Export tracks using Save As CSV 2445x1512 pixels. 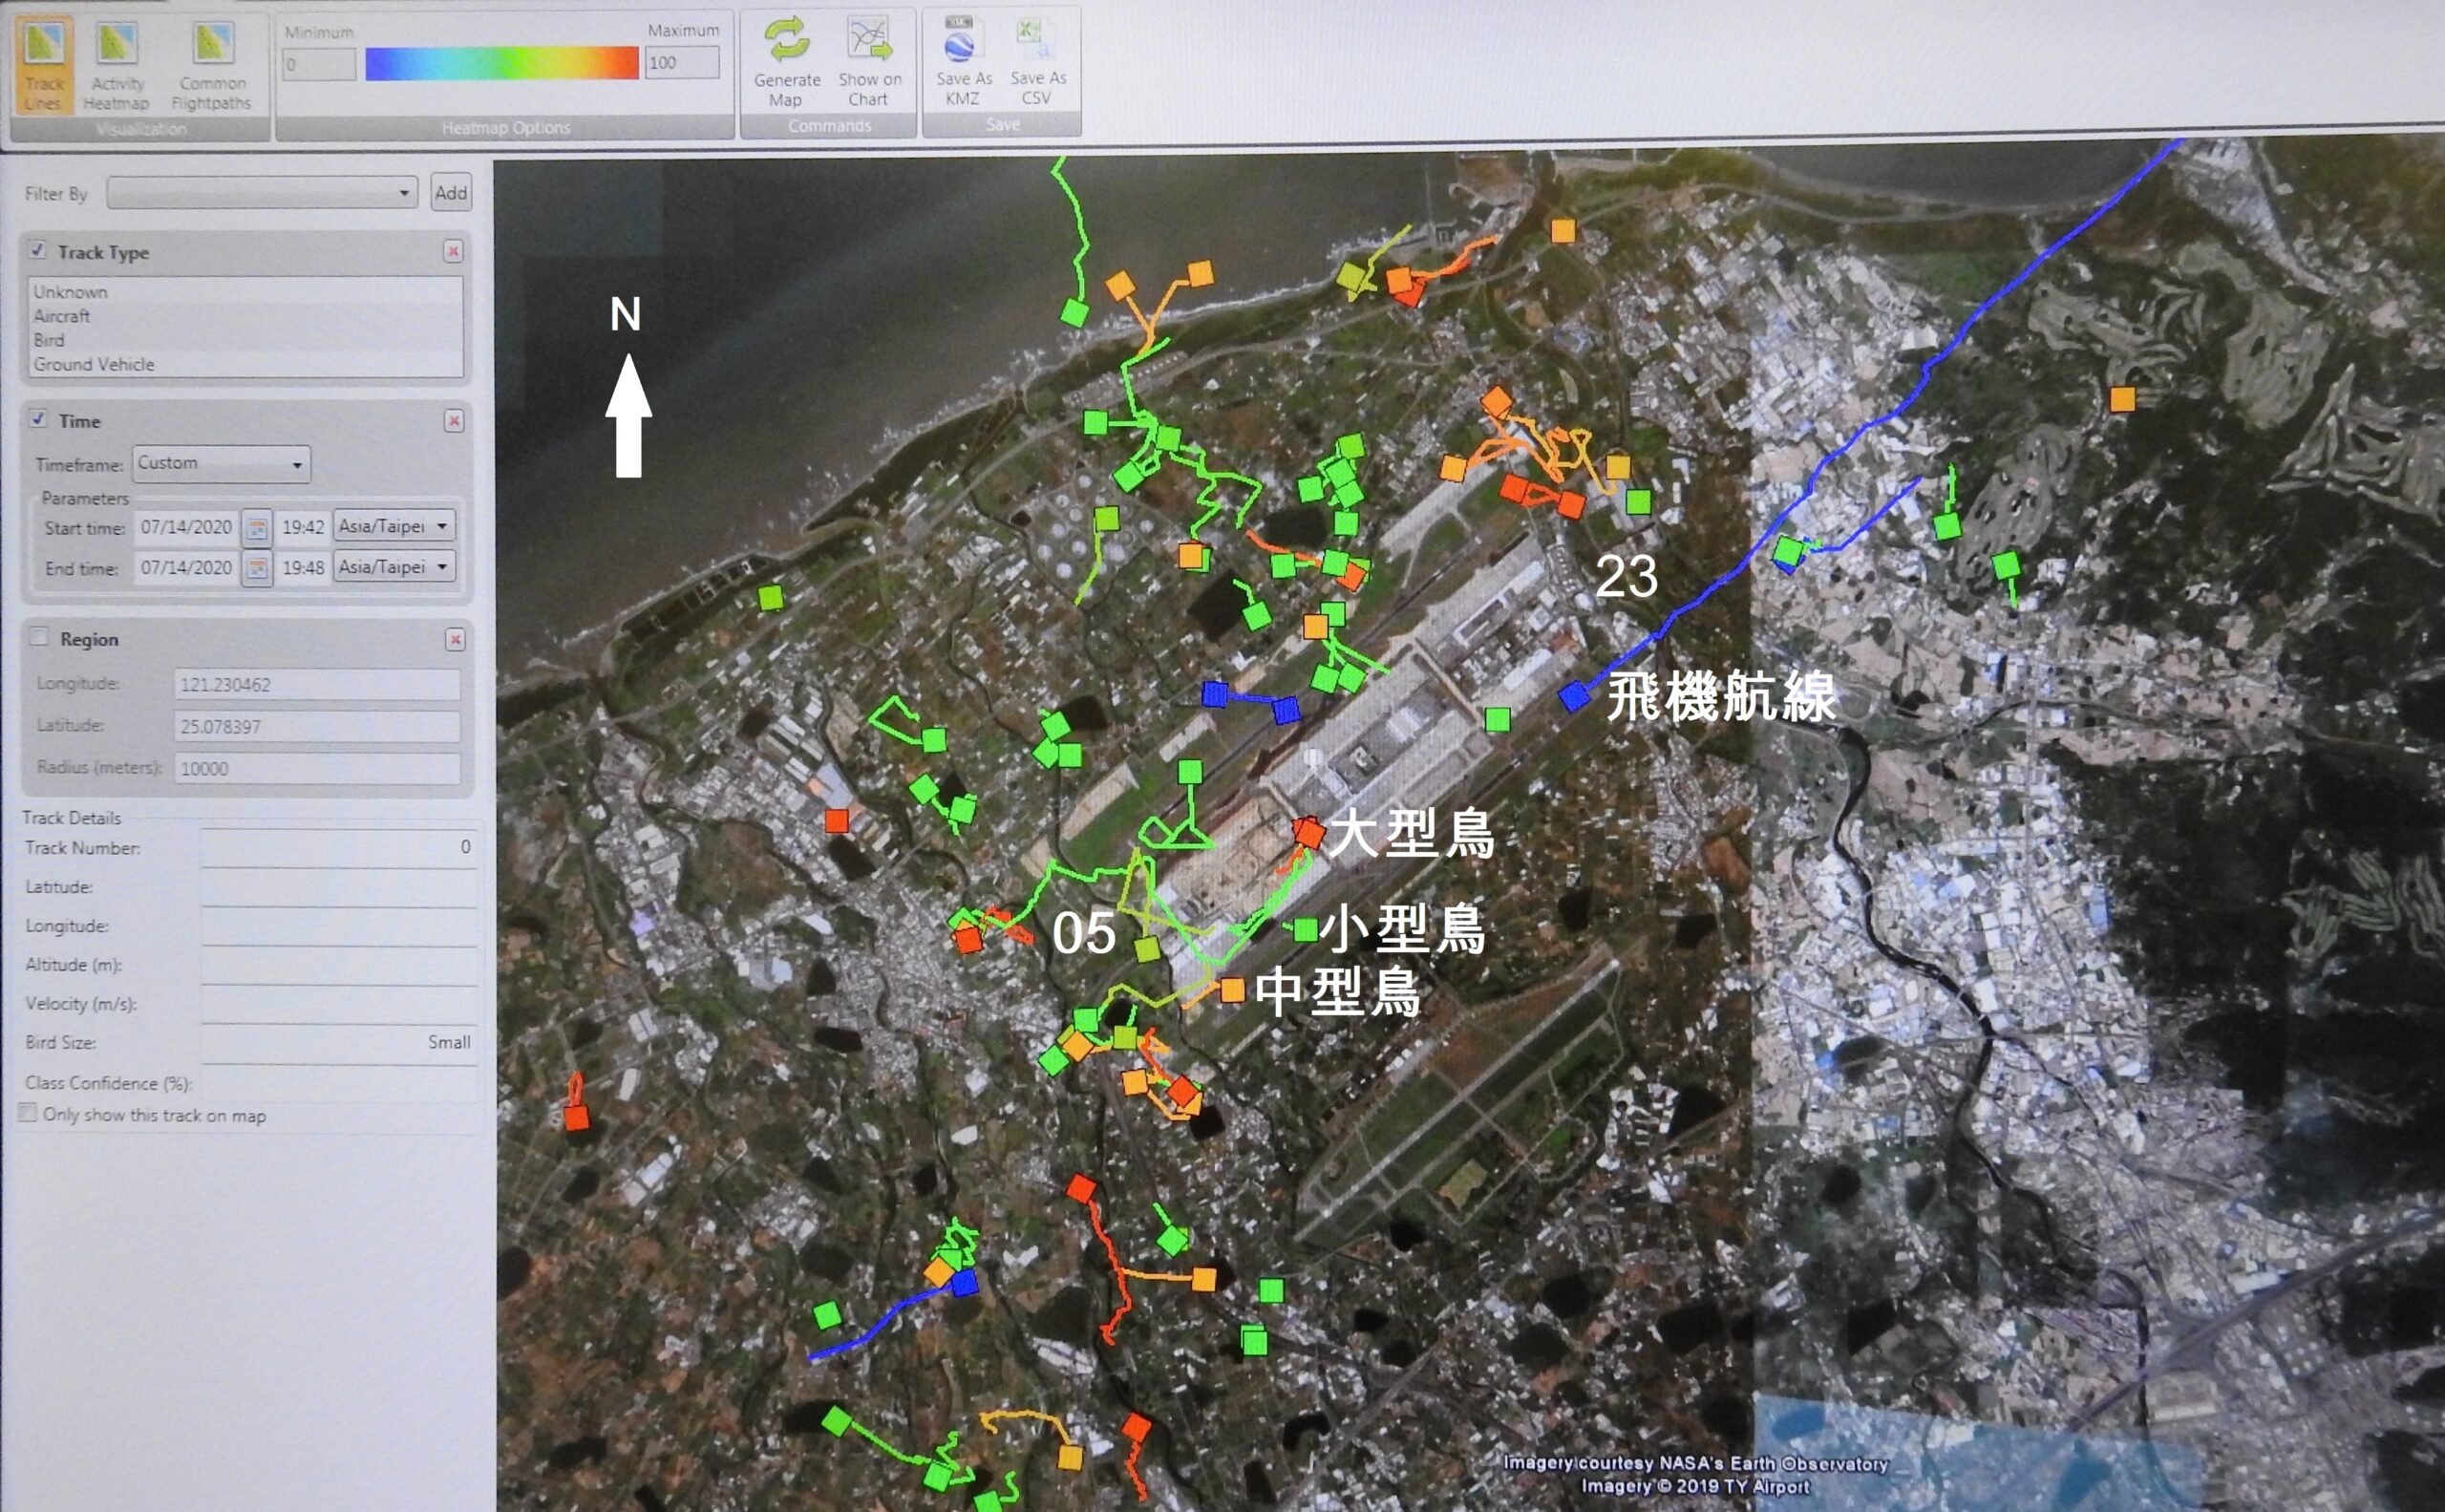point(1036,40)
